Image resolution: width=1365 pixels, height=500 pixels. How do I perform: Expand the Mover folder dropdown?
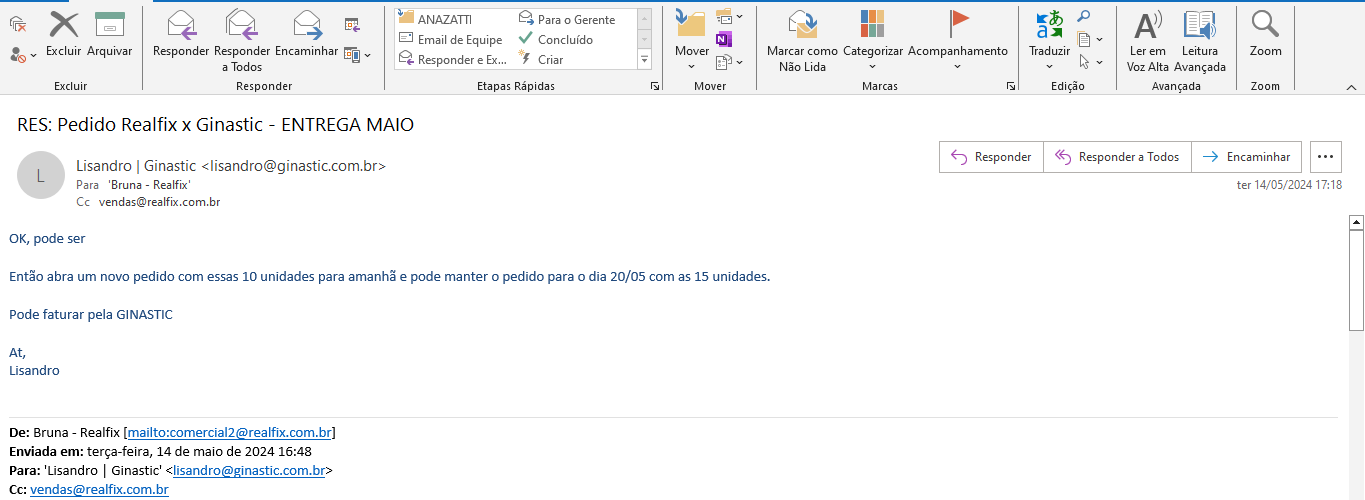pos(691,67)
